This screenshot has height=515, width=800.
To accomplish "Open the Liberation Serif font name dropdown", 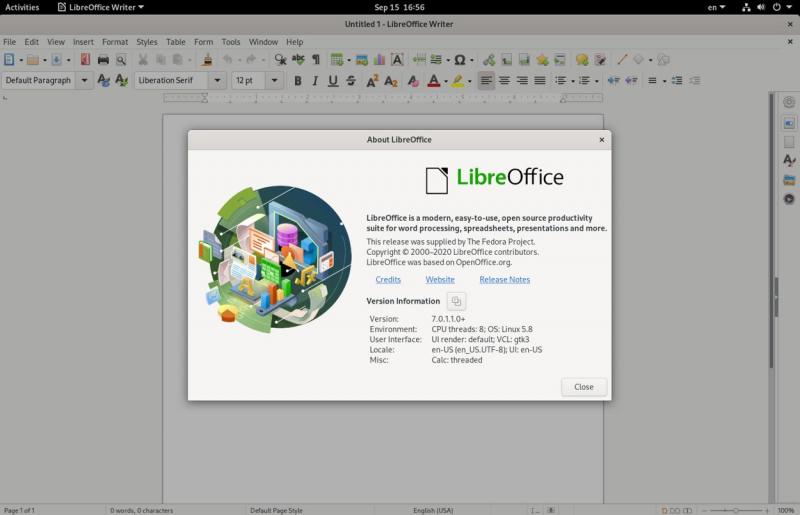I will click(218, 81).
